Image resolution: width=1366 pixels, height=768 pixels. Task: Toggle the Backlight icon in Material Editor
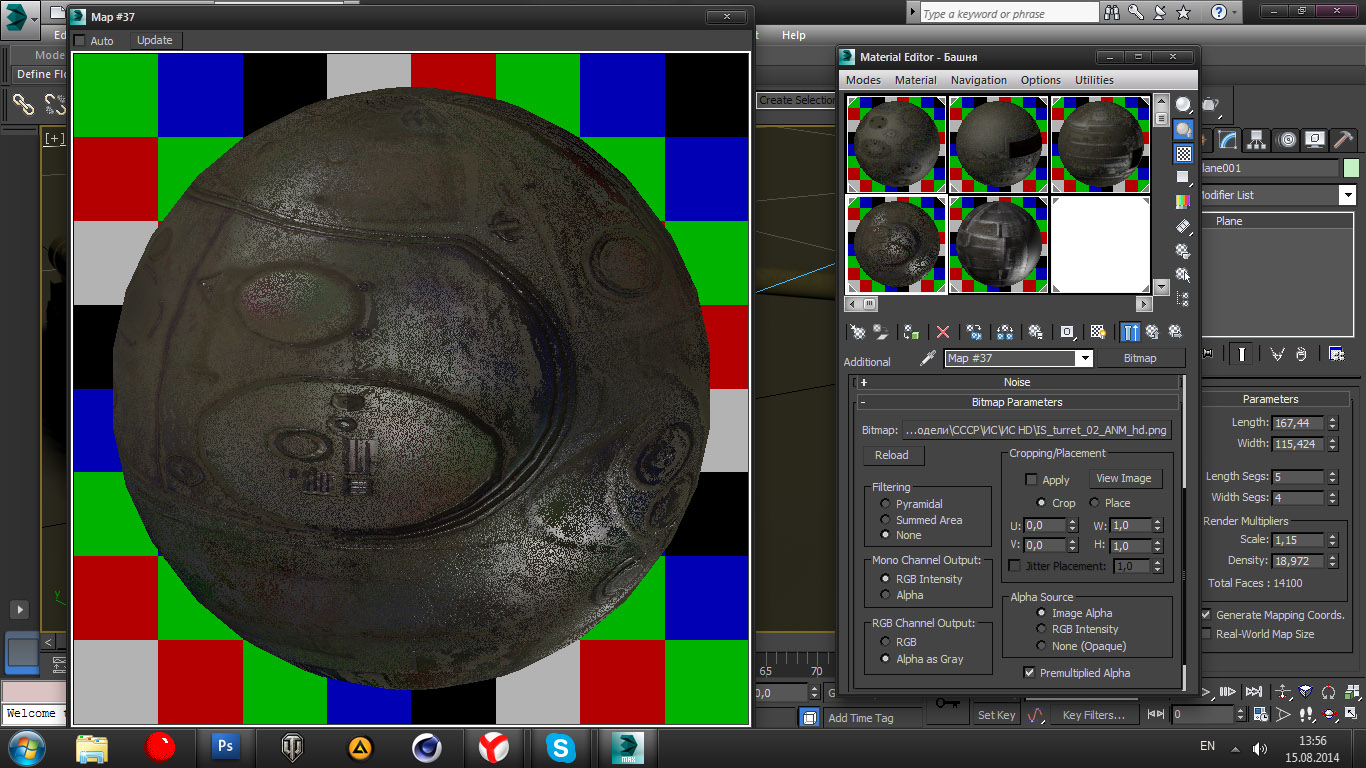tap(1183, 130)
